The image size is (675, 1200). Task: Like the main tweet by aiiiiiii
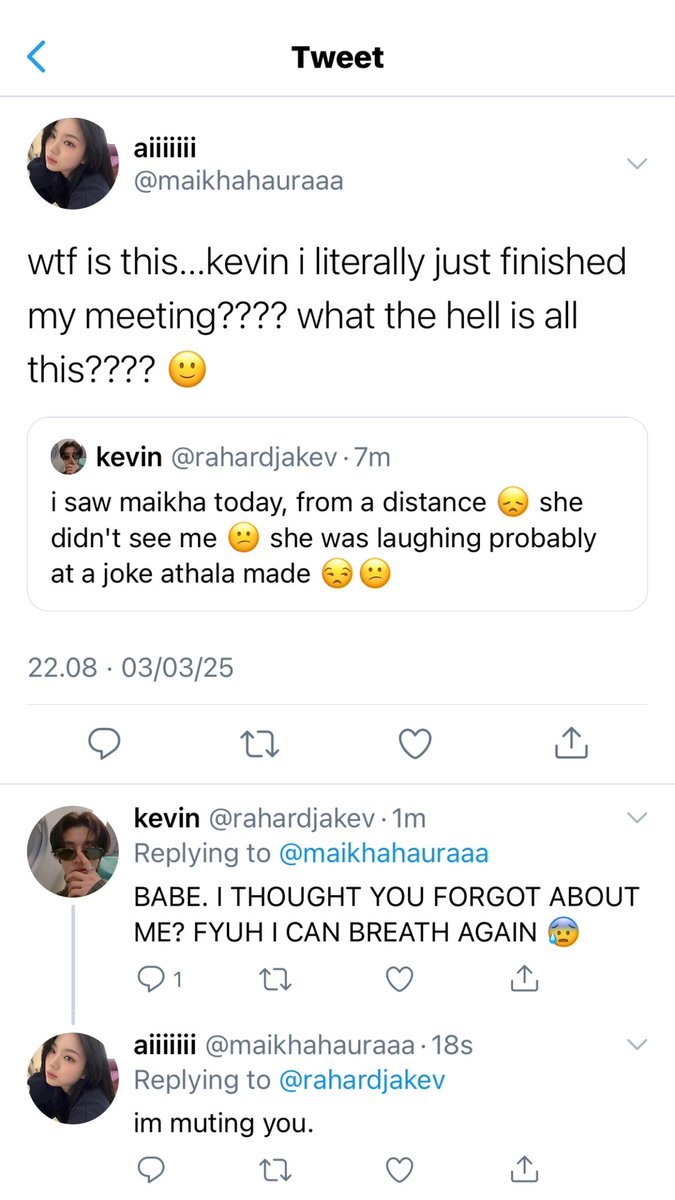pyautogui.click(x=415, y=744)
